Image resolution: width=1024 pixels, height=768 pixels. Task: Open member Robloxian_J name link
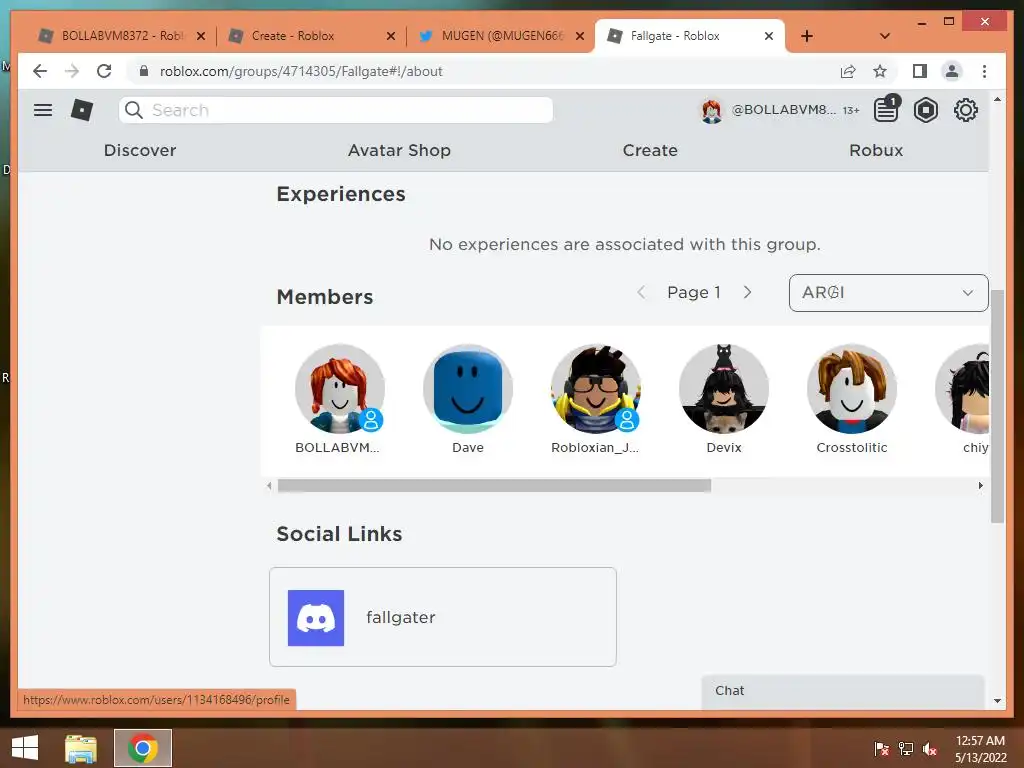[x=595, y=447]
